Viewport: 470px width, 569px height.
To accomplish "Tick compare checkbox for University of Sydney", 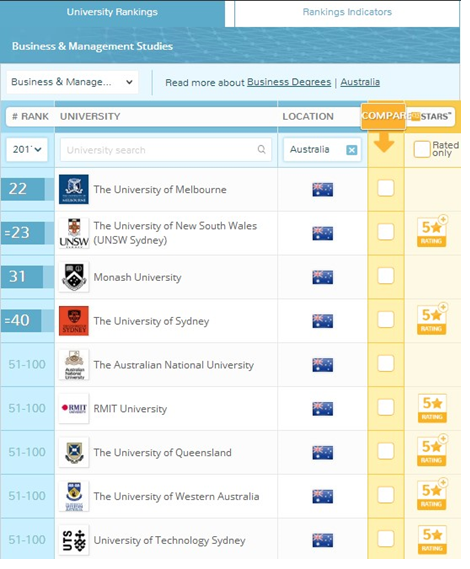I will click(x=385, y=319).
